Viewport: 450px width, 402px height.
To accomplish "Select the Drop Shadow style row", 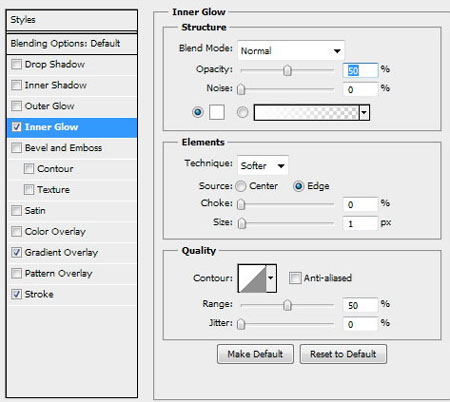I will coord(72,64).
